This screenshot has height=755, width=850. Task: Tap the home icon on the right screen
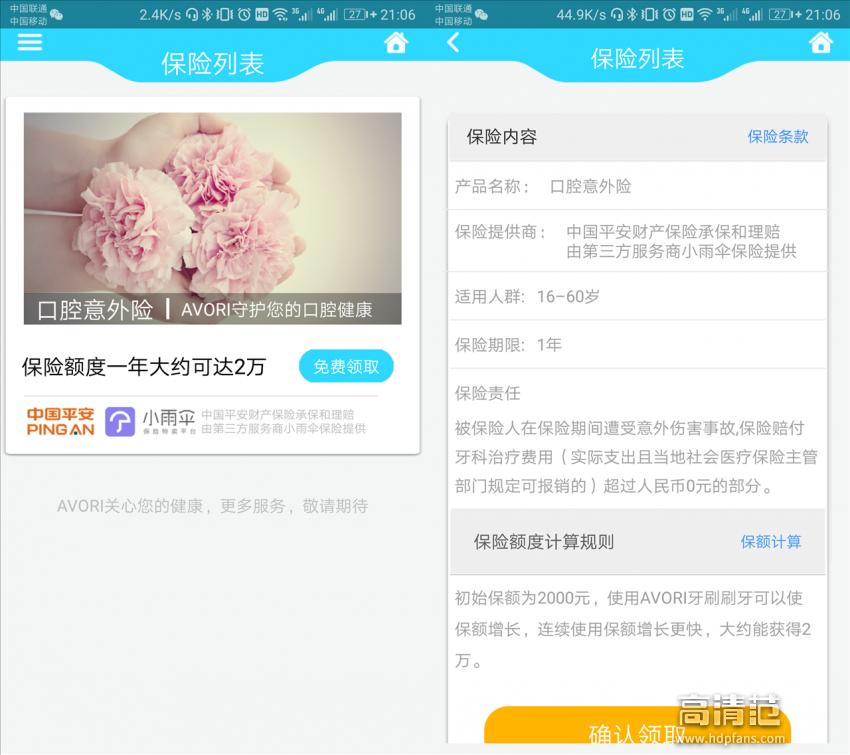coord(822,42)
